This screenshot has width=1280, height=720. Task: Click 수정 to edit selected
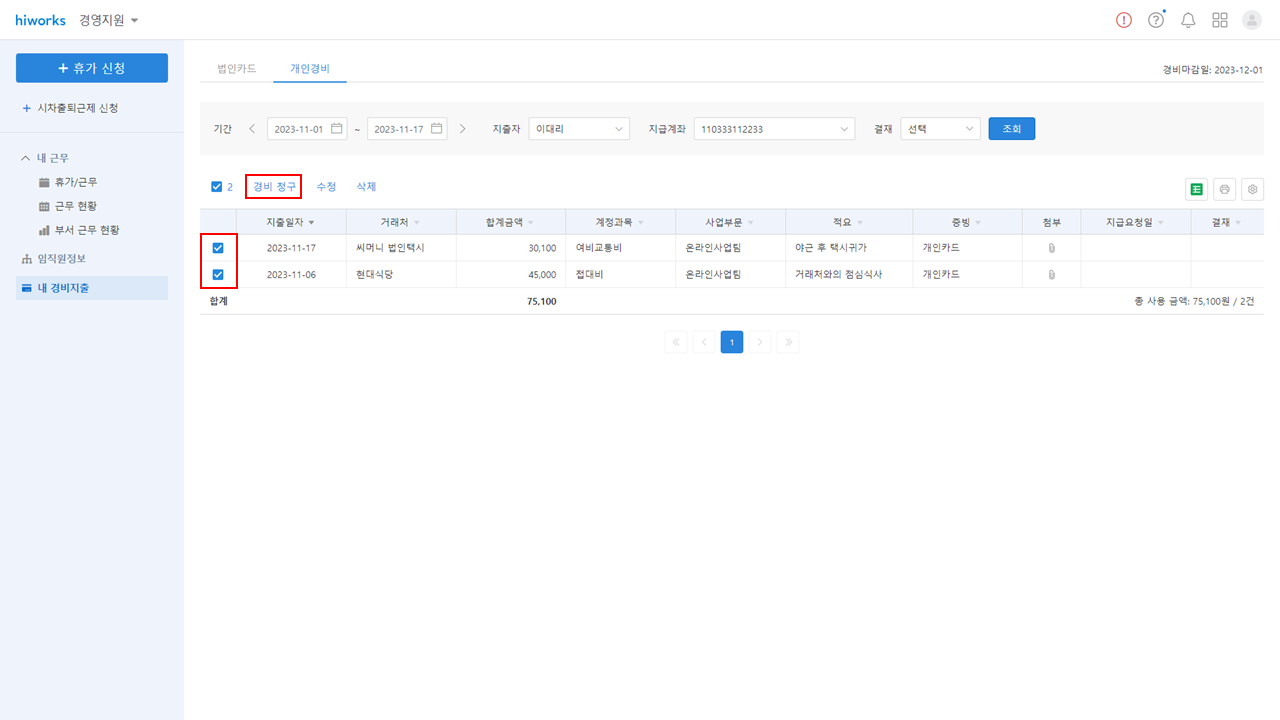[326, 187]
